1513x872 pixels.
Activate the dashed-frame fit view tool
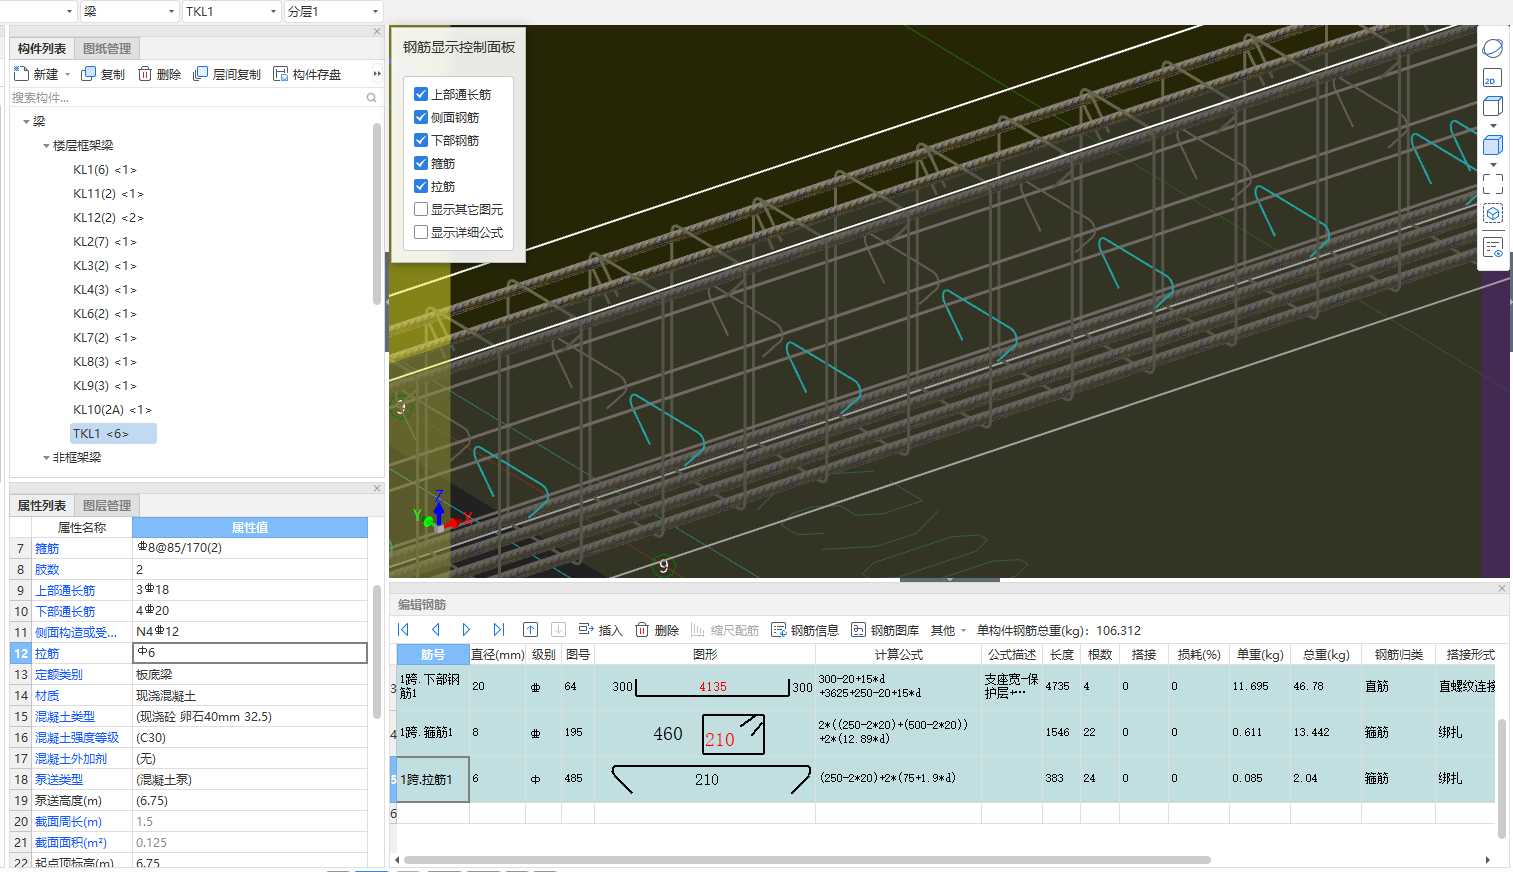coord(1493,184)
